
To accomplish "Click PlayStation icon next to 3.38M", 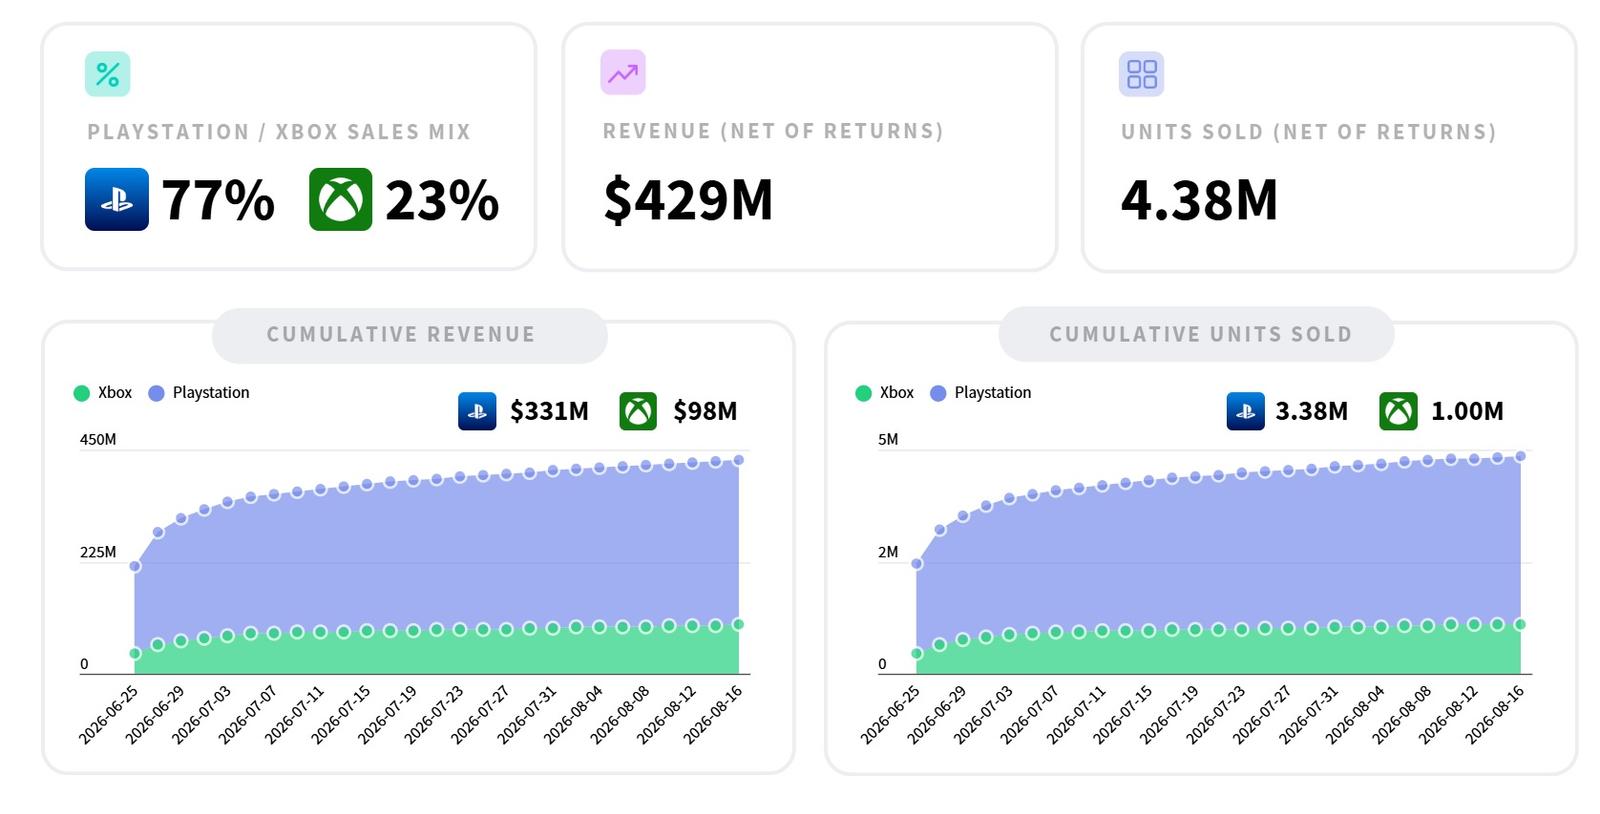I will [x=1245, y=411].
